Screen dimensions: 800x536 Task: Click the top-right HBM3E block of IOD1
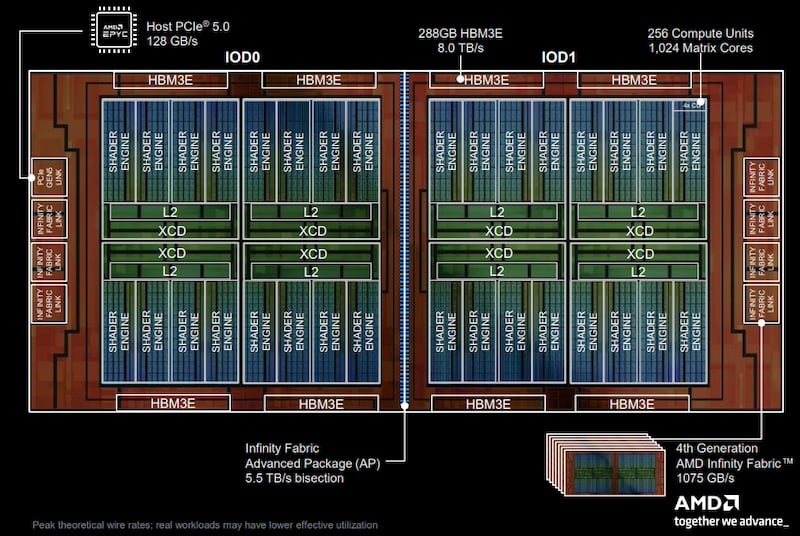[634, 80]
